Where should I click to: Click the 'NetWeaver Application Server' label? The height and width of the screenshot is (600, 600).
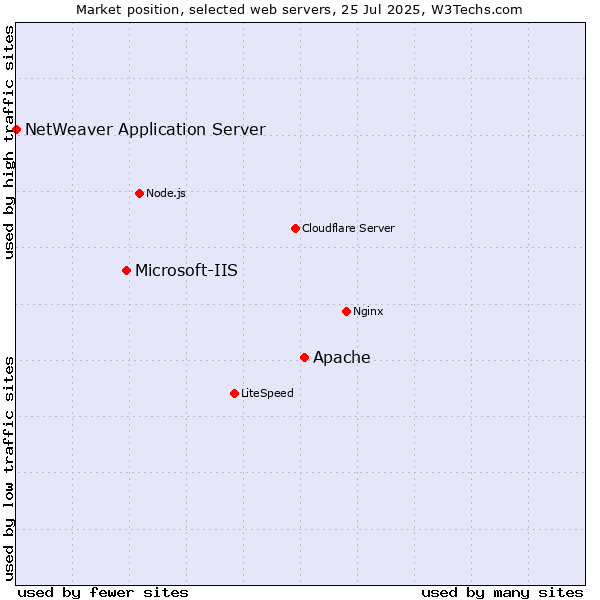[145, 130]
